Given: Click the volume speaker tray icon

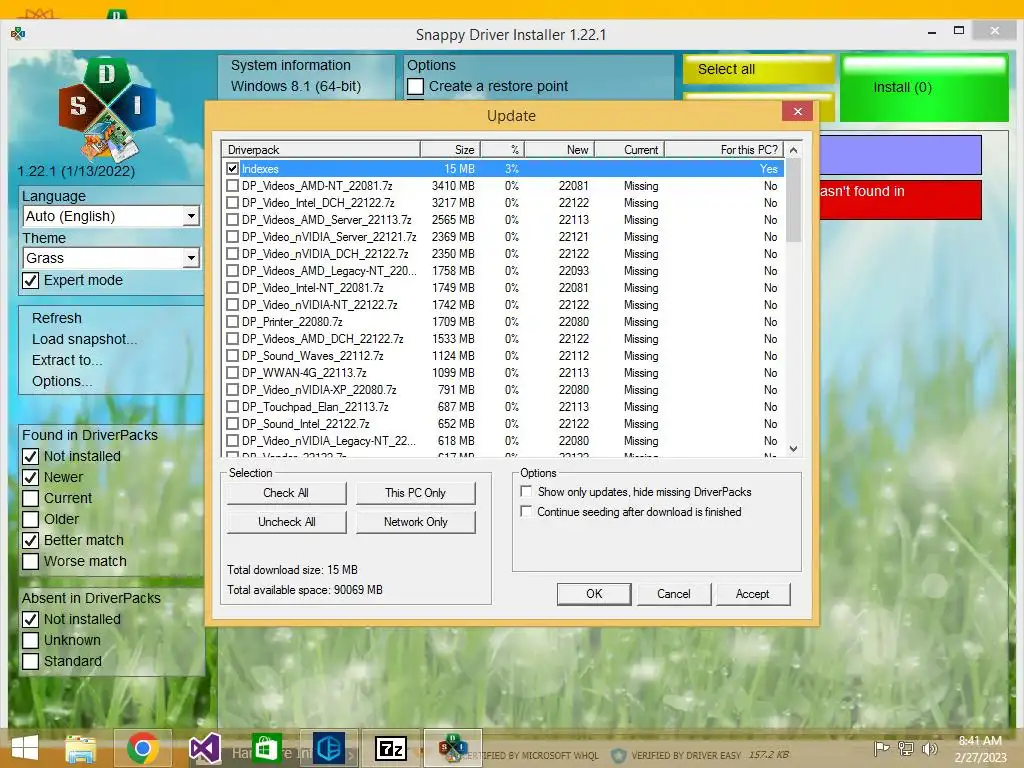Looking at the screenshot, I should point(929,748).
